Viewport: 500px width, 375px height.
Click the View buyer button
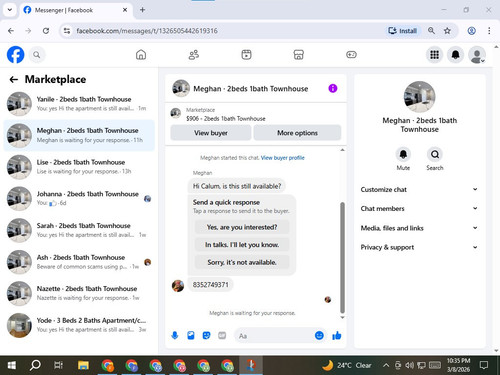coord(211,133)
